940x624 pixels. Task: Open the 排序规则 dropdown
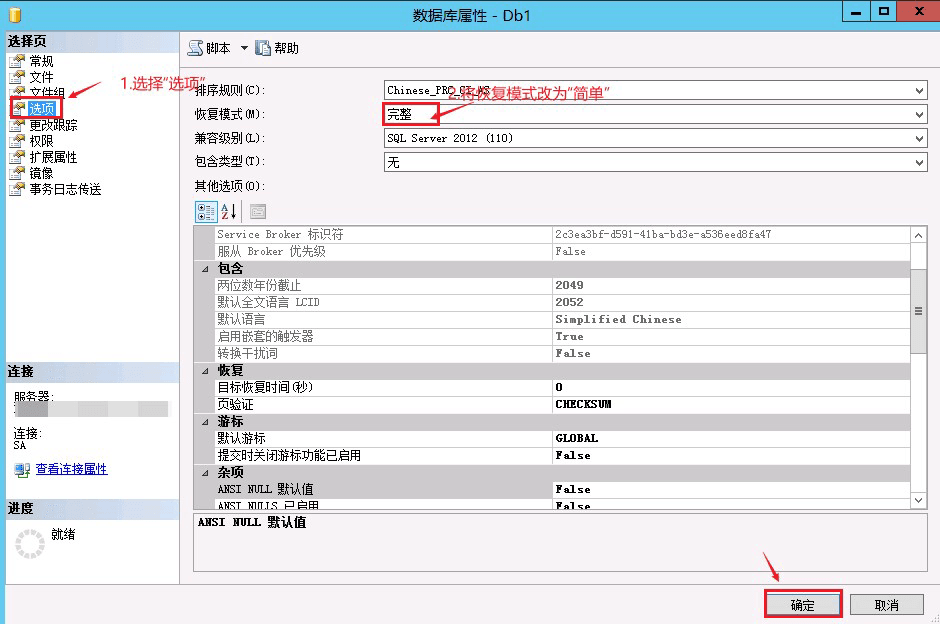[919, 91]
